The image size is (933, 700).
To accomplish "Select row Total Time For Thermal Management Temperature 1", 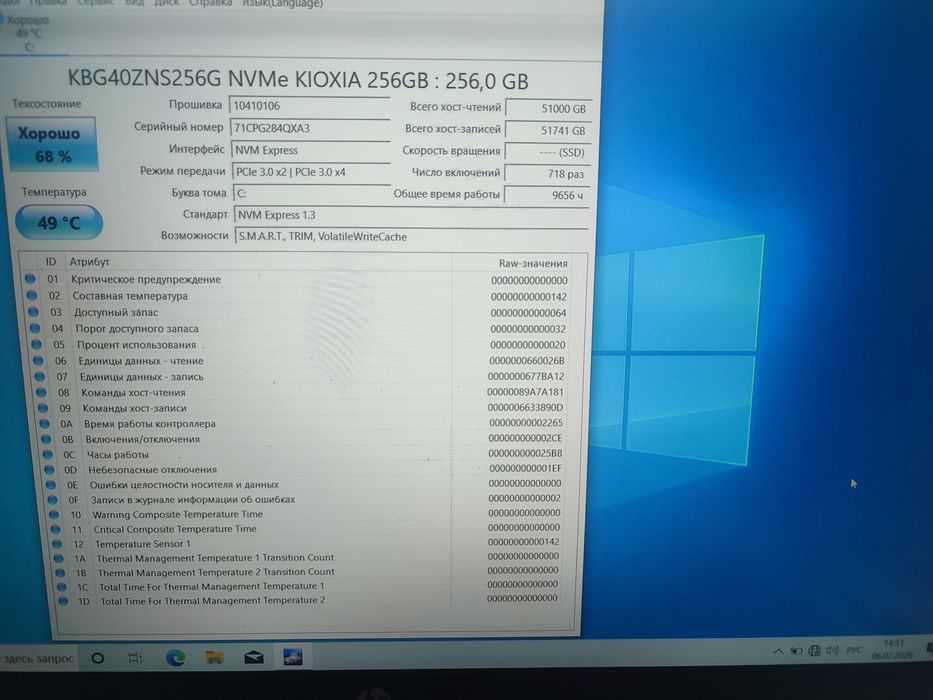I will 309,586.
